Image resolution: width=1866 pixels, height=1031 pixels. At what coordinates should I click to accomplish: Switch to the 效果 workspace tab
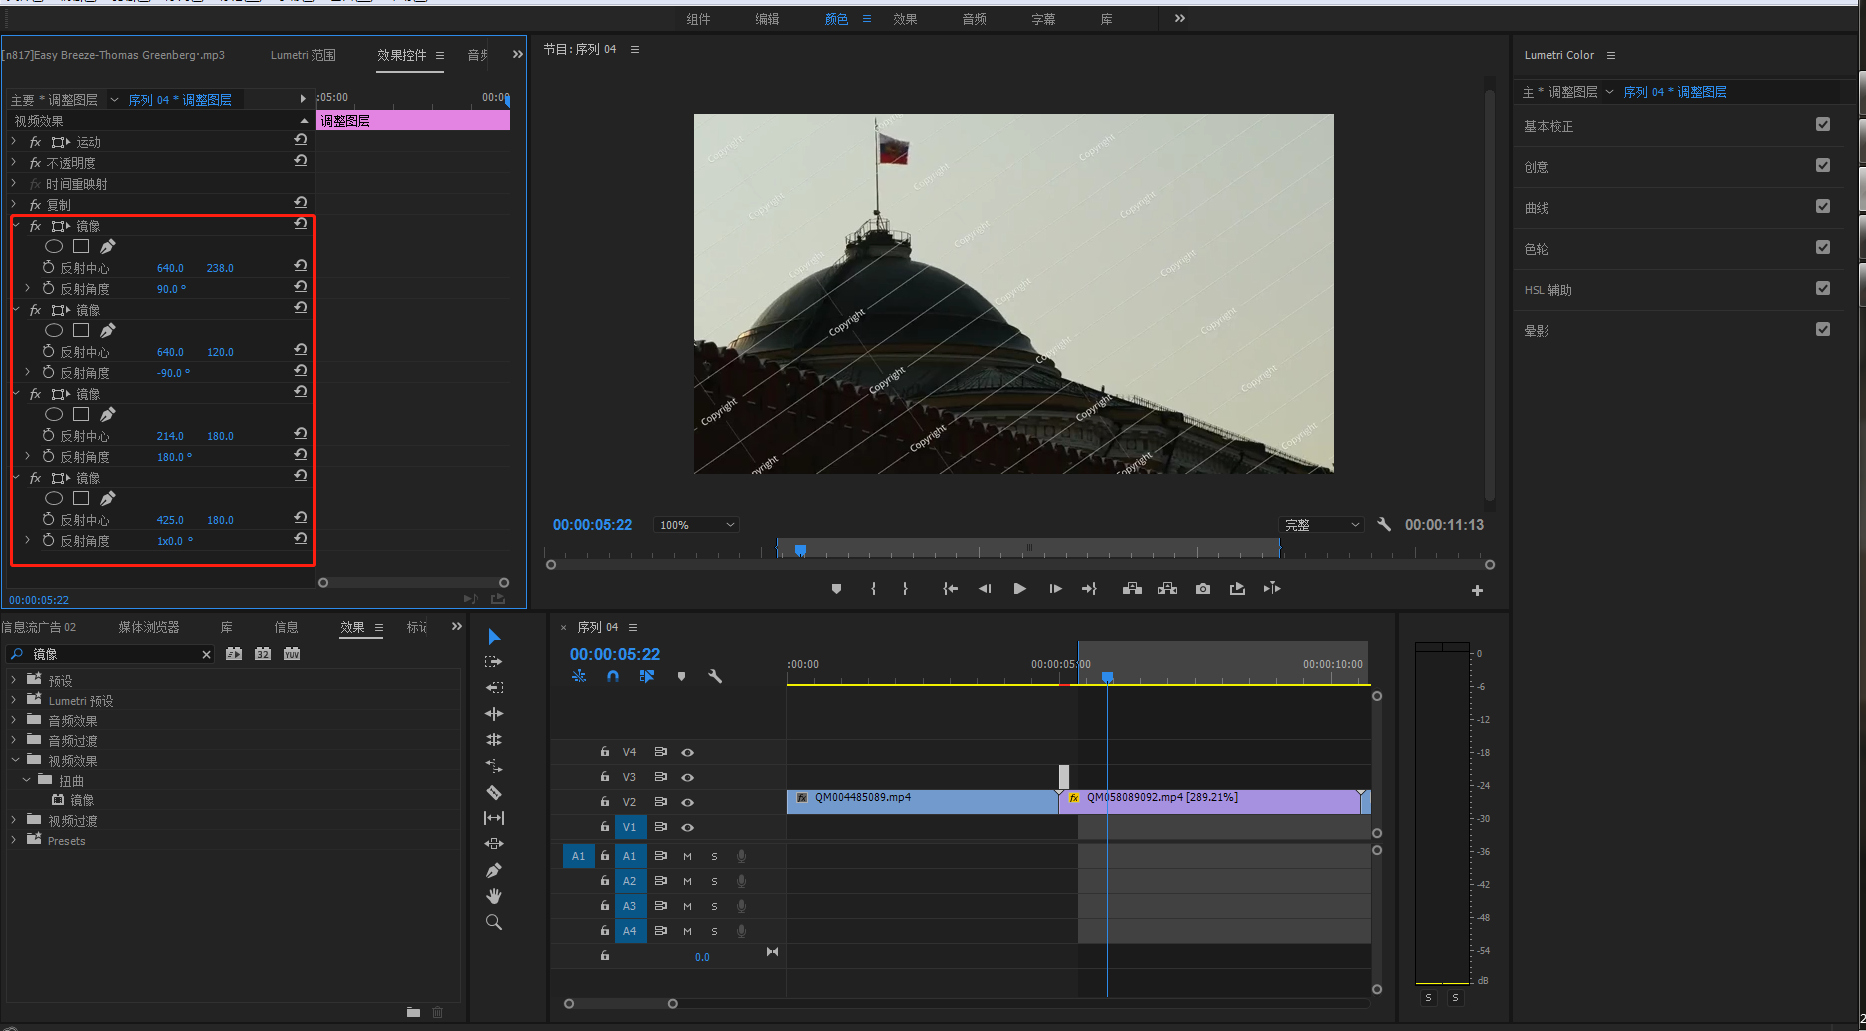(x=905, y=19)
